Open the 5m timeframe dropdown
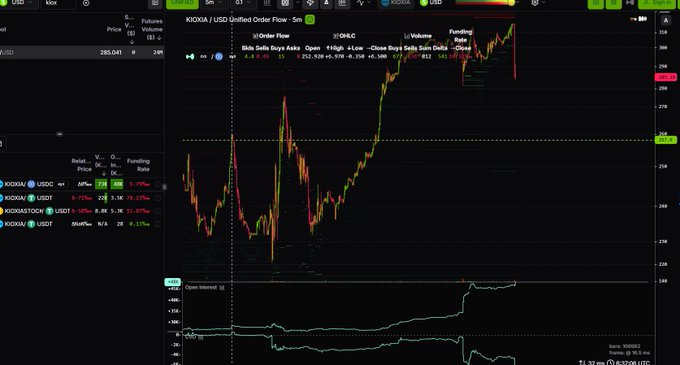Screen dimensions: 680x365 (213, 3)
